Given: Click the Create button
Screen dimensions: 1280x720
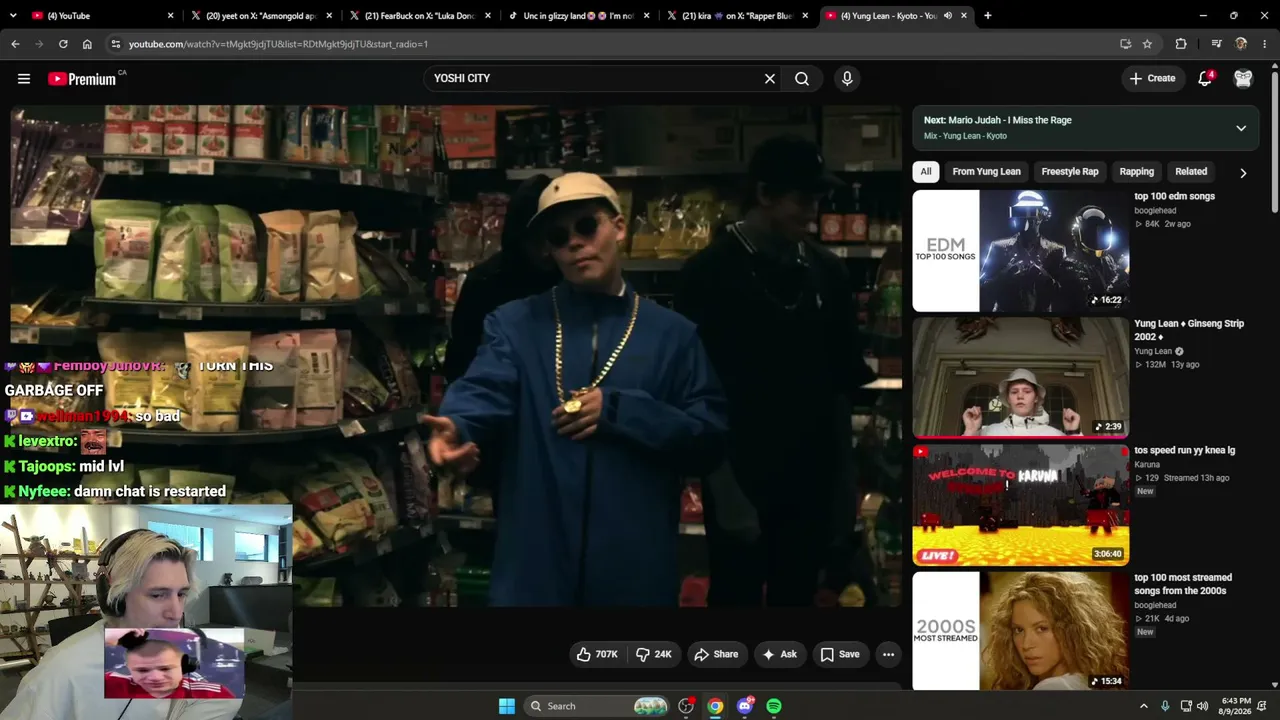Looking at the screenshot, I should click(x=1152, y=78).
